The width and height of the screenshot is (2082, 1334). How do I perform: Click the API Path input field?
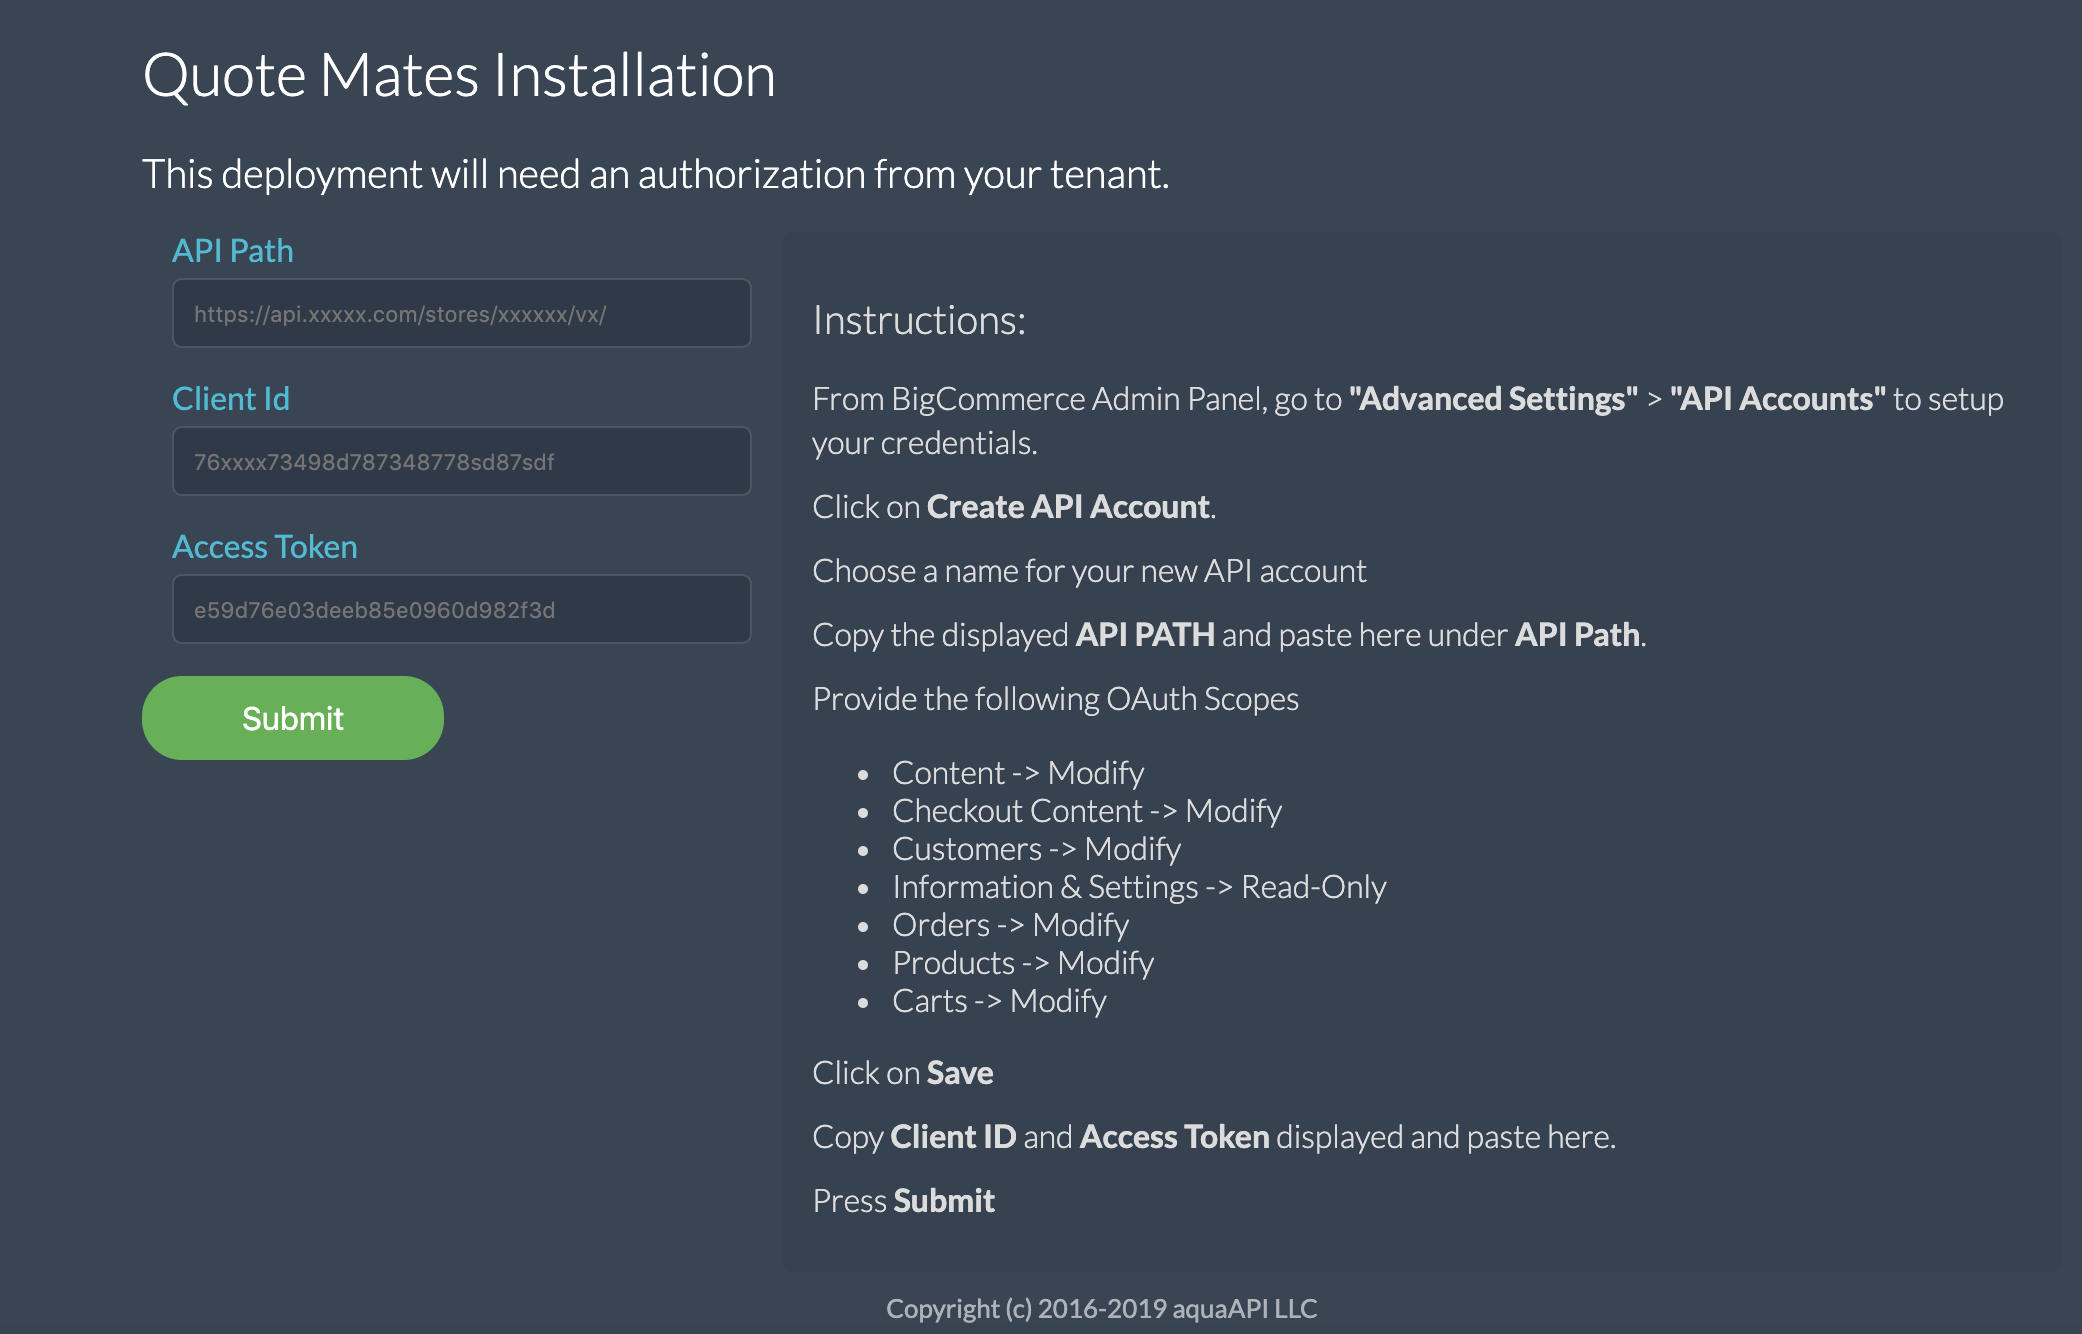point(461,314)
